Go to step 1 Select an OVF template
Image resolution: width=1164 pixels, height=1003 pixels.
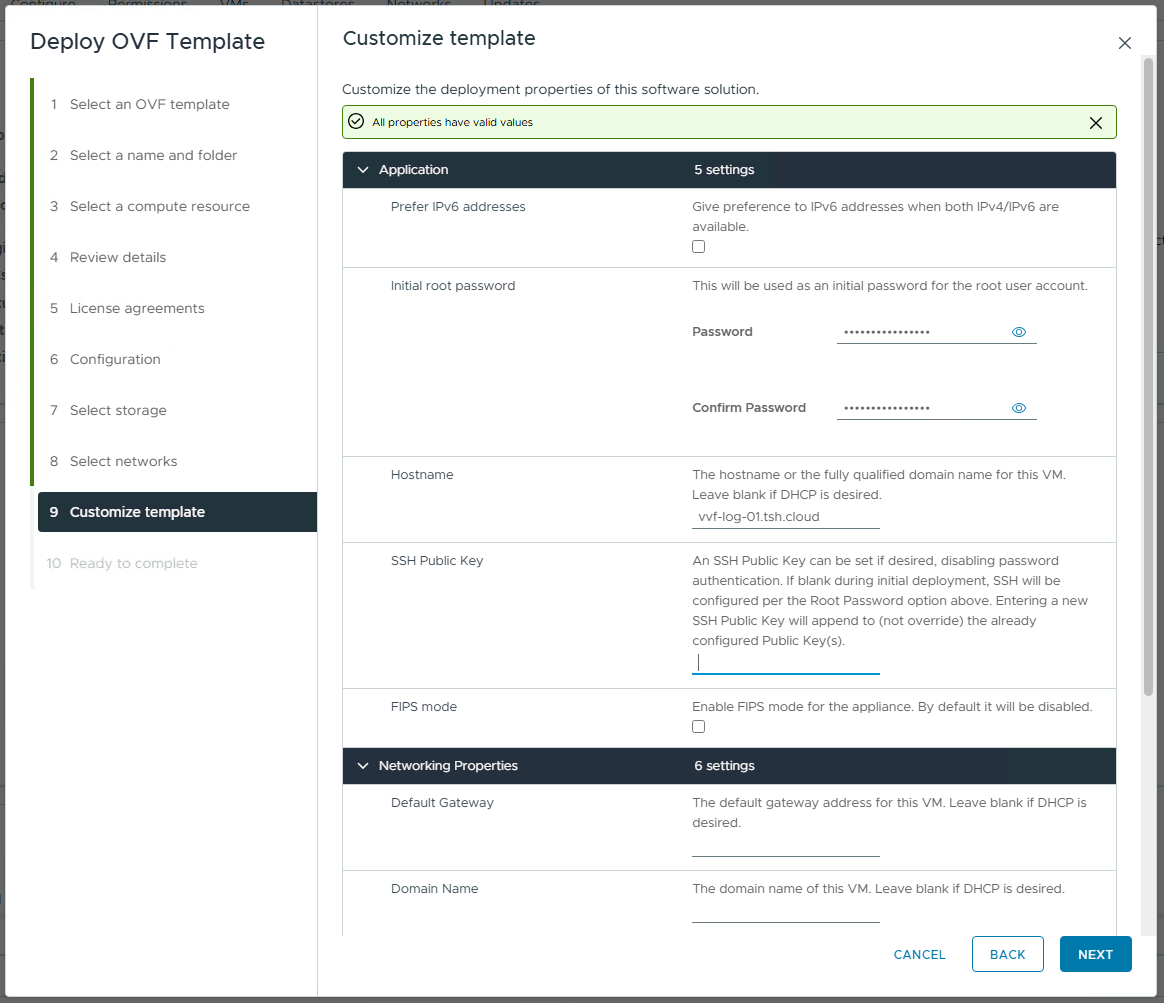(x=149, y=104)
